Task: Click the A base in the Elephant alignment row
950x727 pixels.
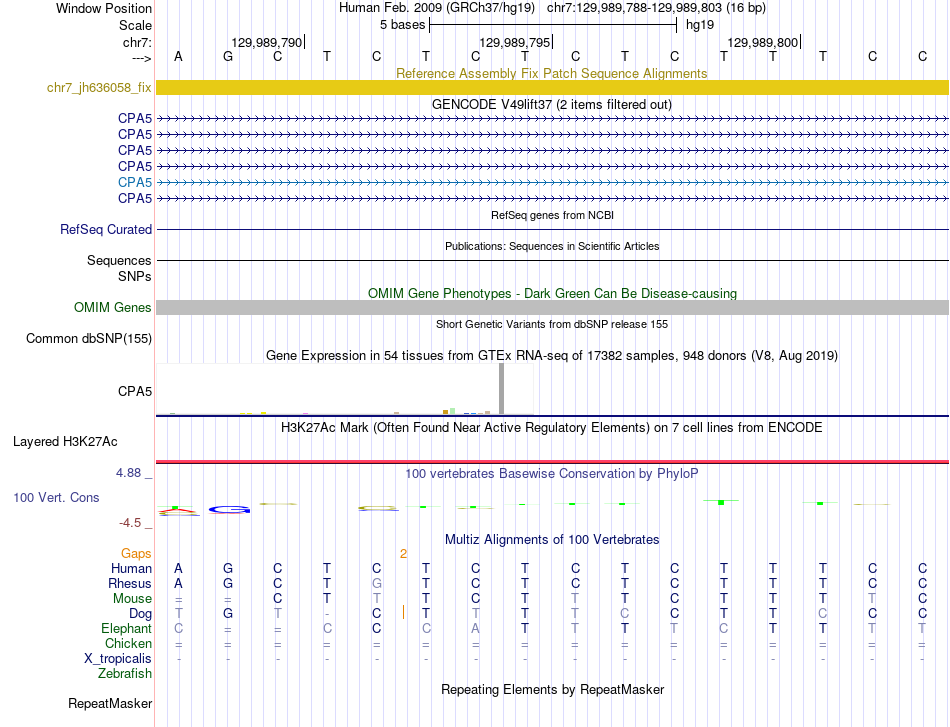Action: coord(476,629)
